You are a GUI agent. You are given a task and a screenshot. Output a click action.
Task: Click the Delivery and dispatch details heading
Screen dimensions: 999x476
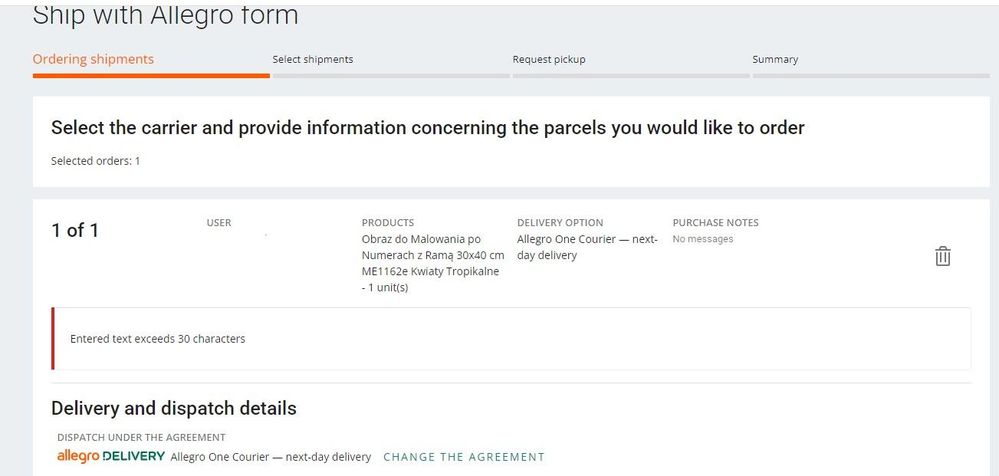click(x=174, y=408)
